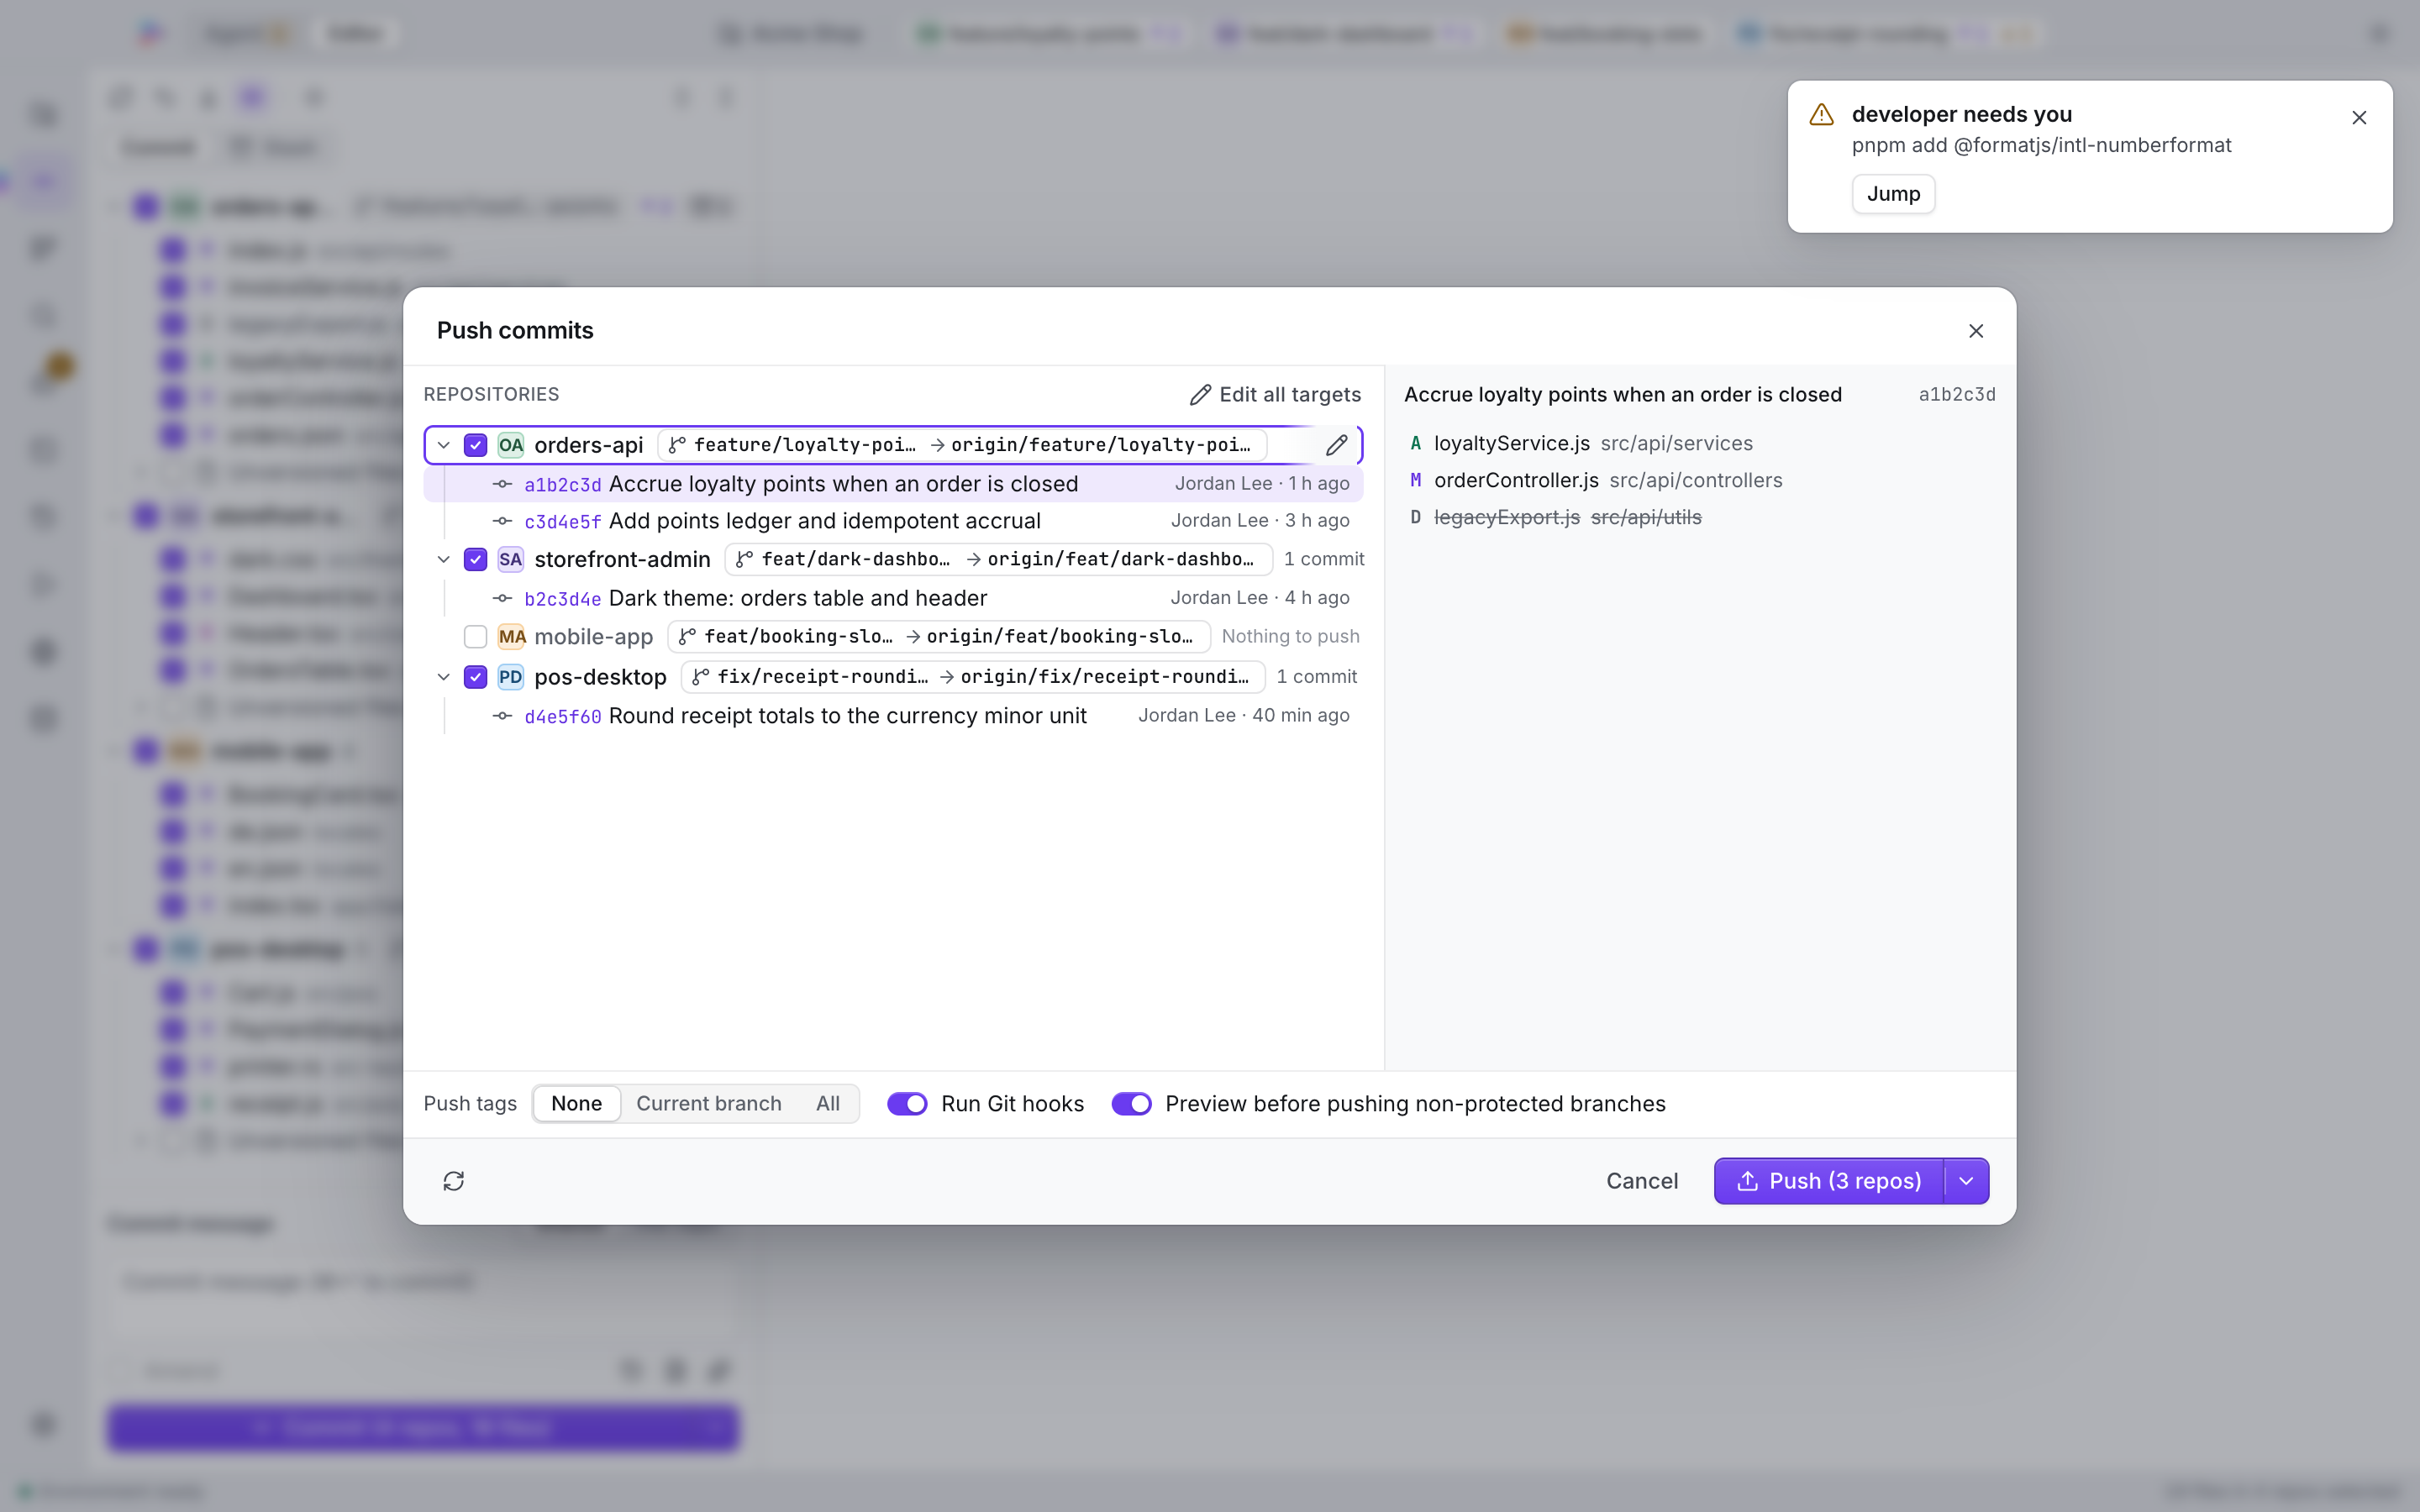
Task: Click the OA badge of orders-api
Action: click(x=511, y=445)
